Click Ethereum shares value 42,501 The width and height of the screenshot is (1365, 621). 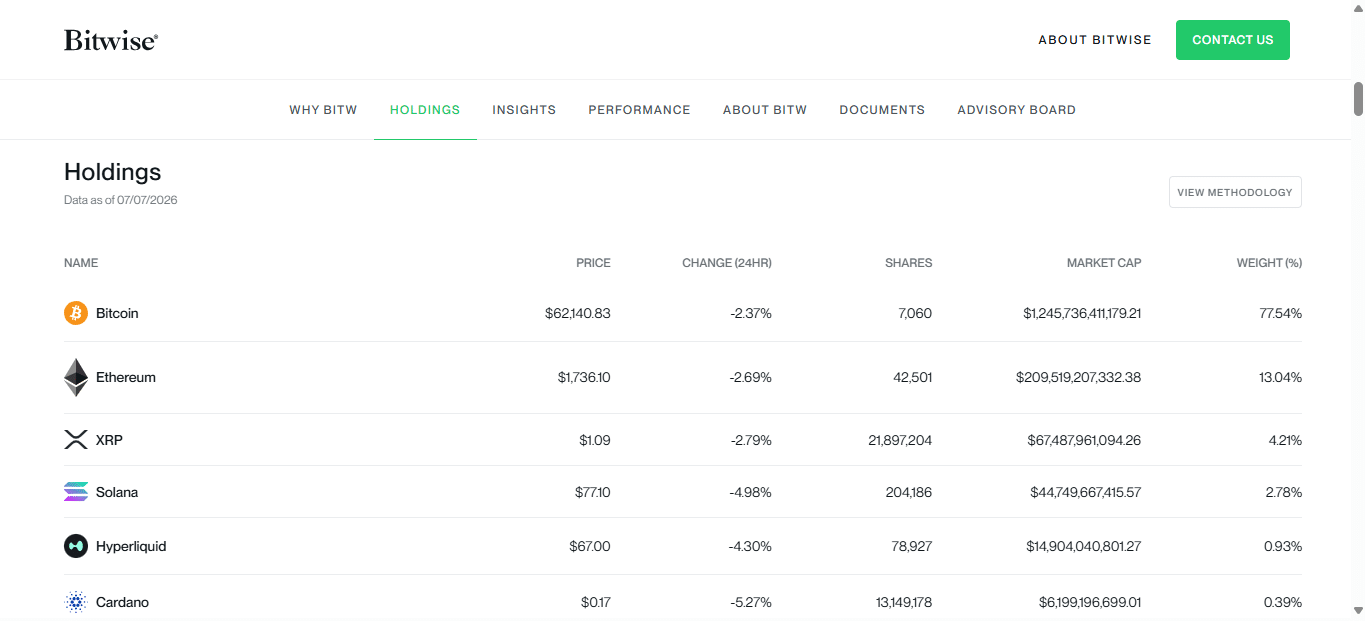point(913,377)
